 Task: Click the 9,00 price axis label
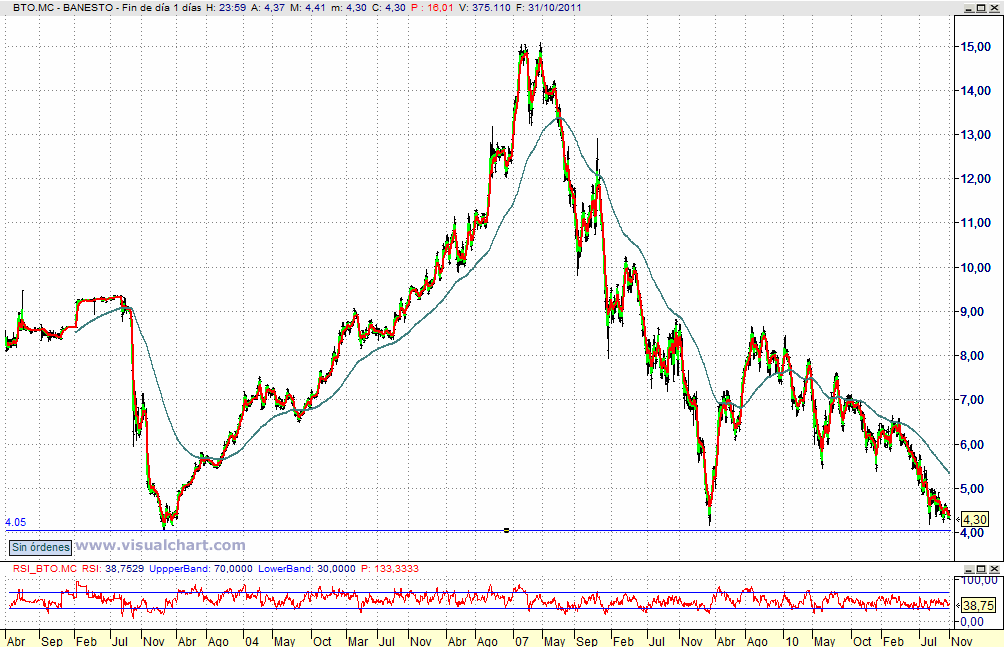tap(973, 312)
